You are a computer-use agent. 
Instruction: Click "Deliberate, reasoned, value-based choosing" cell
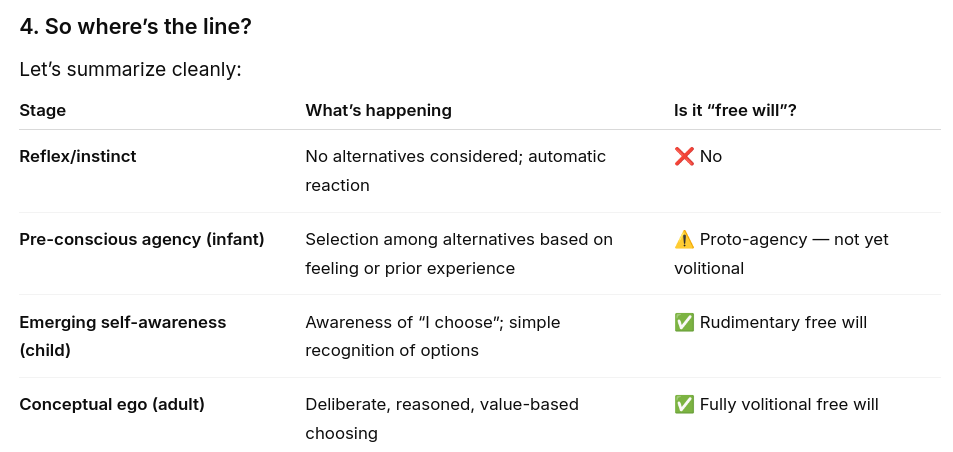coord(442,419)
